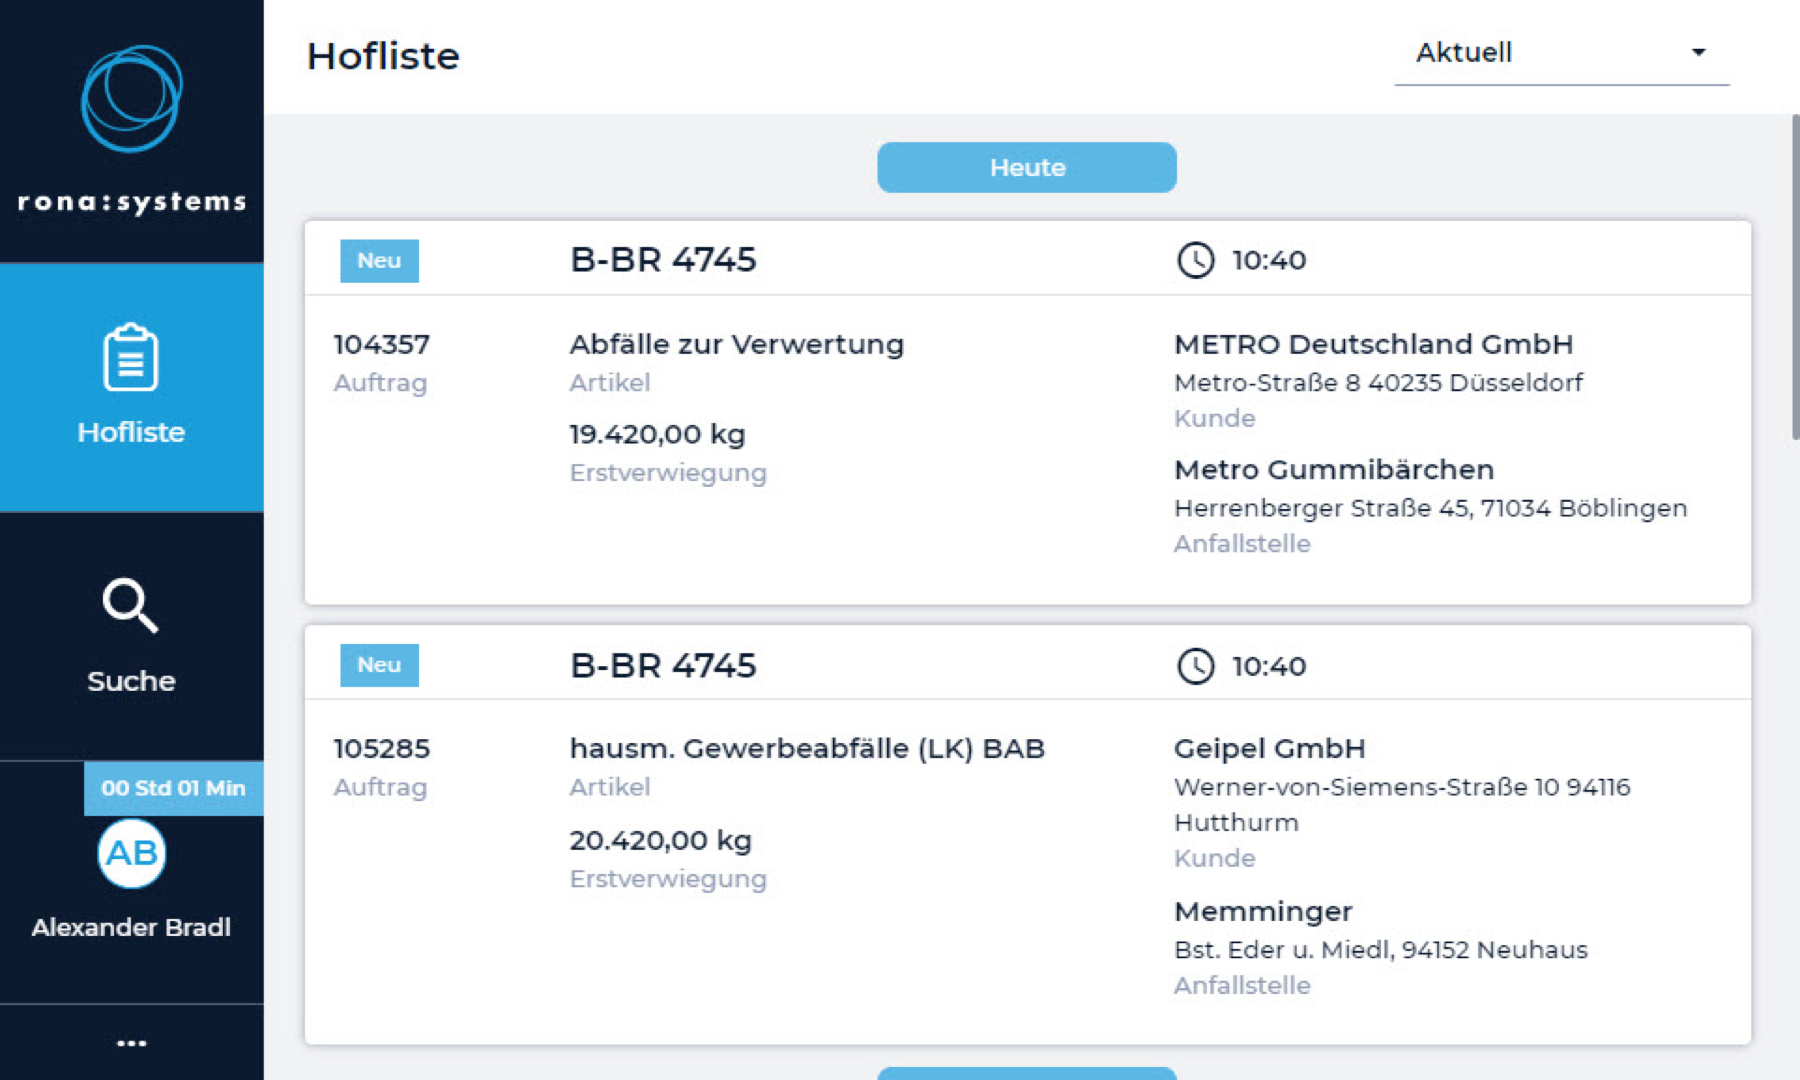This screenshot has width=1800, height=1080.
Task: Click clock icon on first order card
Action: (1195, 260)
